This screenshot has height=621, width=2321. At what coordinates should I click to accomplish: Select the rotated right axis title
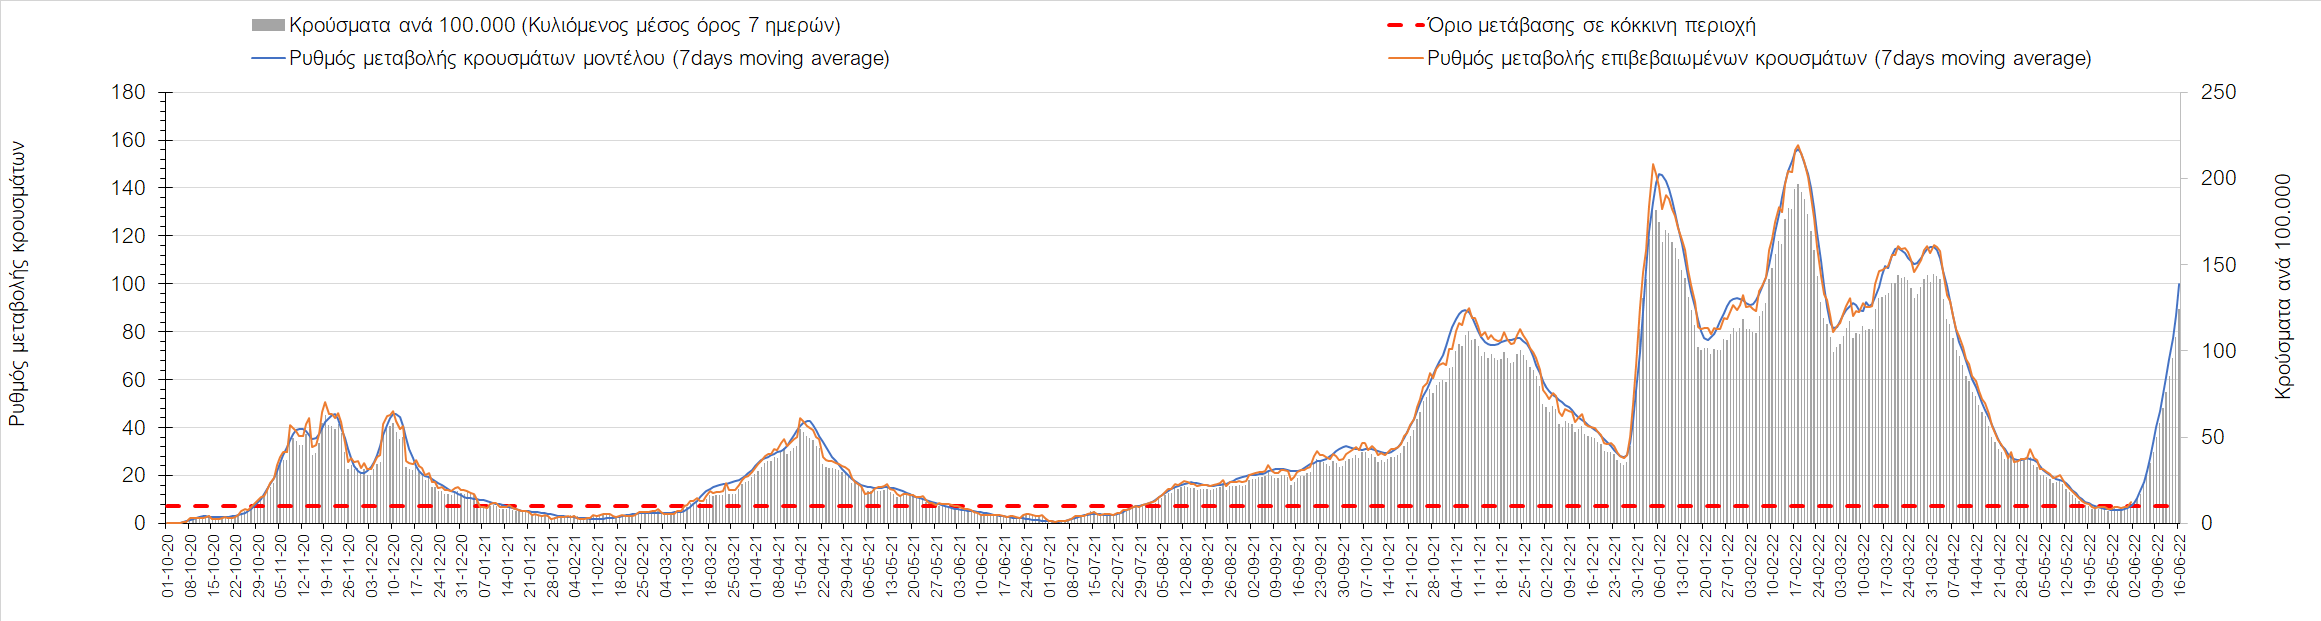[x=2283, y=288]
